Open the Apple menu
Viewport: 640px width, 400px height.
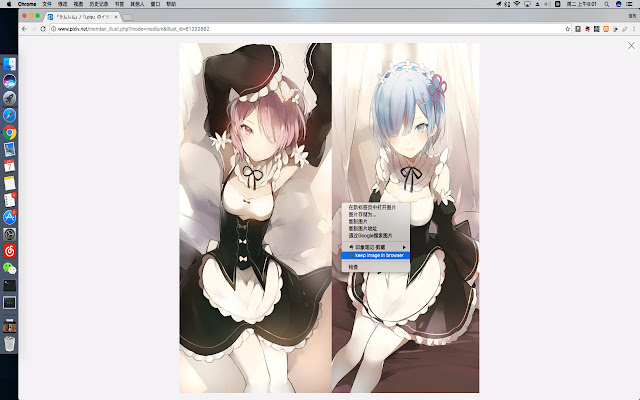click(9, 4)
